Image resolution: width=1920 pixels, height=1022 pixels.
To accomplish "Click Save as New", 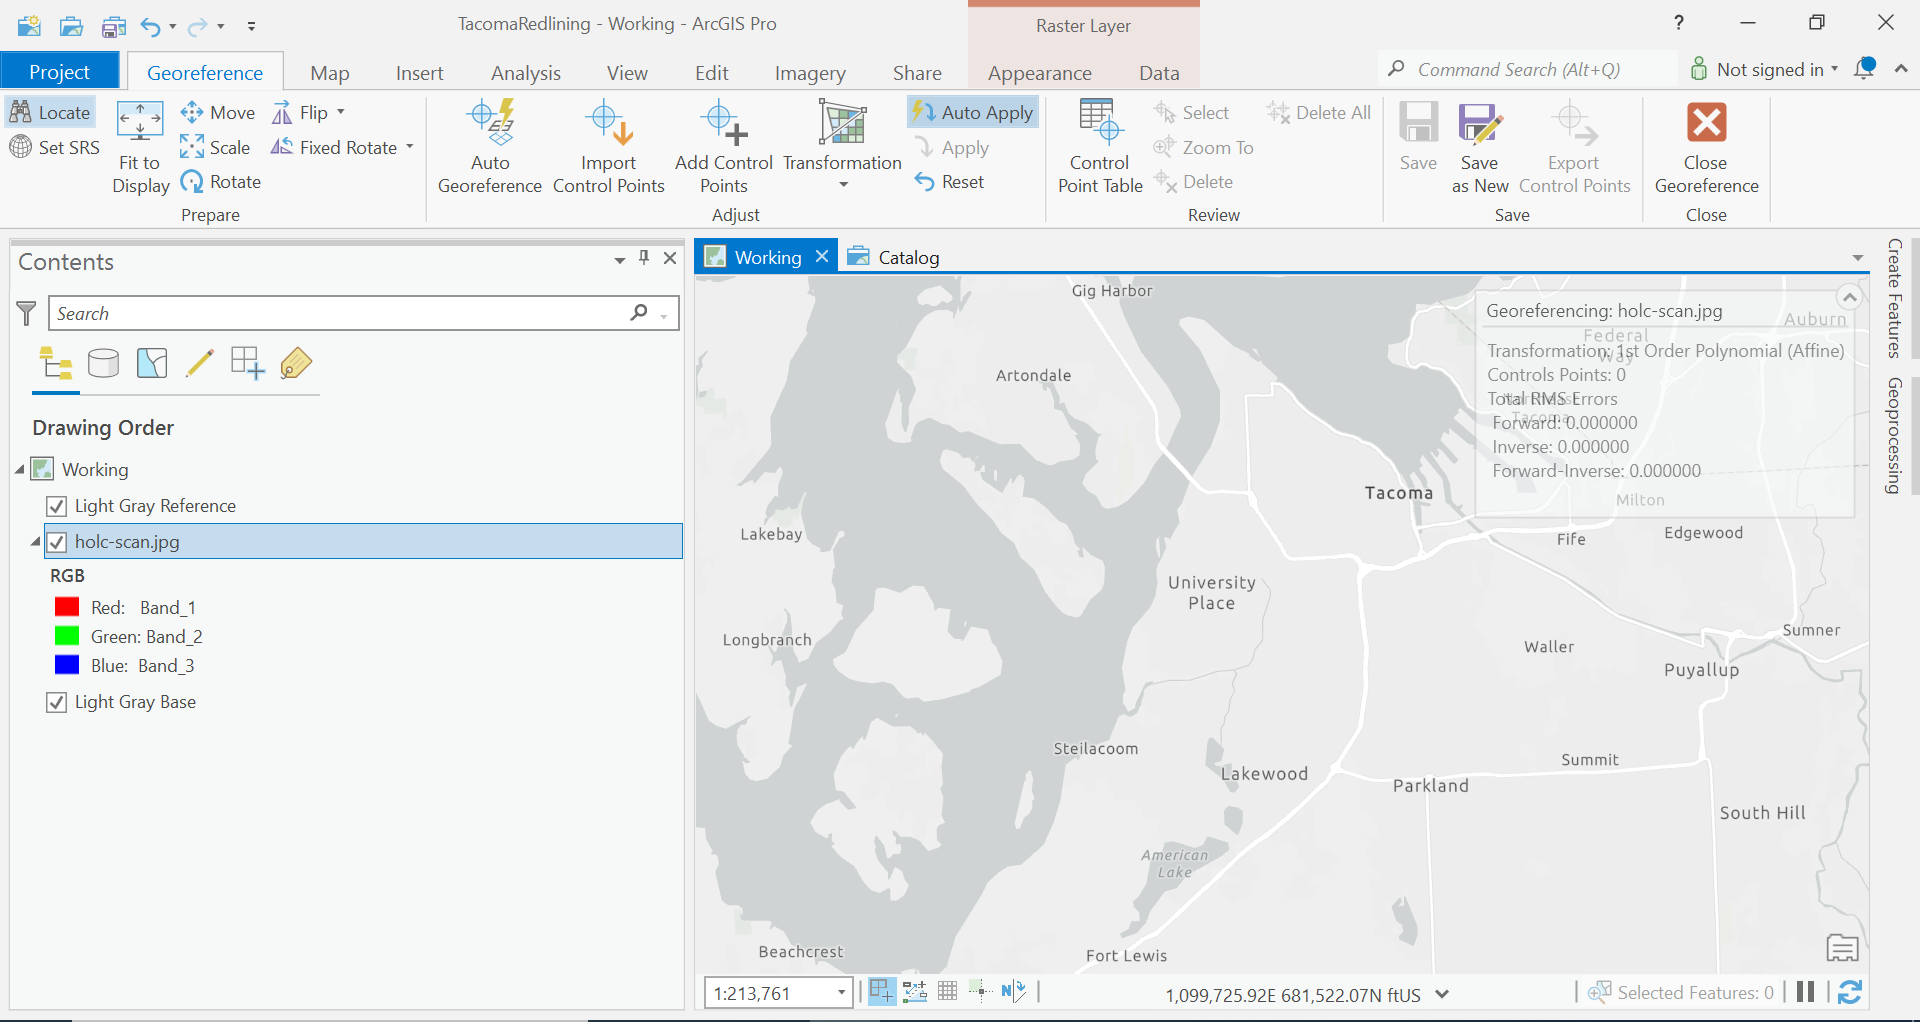I will pyautogui.click(x=1480, y=147).
